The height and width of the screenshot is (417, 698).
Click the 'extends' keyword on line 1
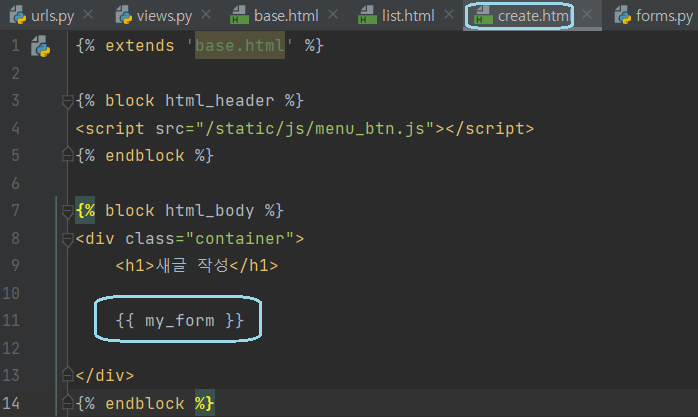(x=140, y=46)
